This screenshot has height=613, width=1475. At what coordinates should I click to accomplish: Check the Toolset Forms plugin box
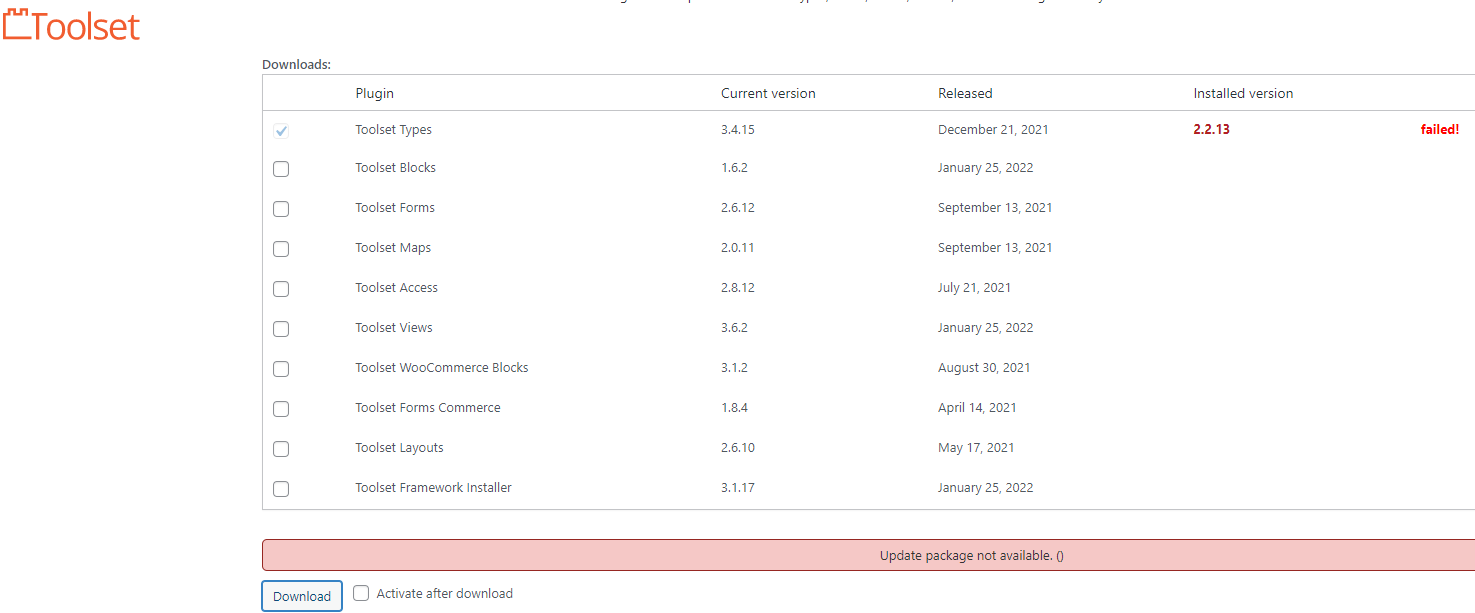pos(281,209)
